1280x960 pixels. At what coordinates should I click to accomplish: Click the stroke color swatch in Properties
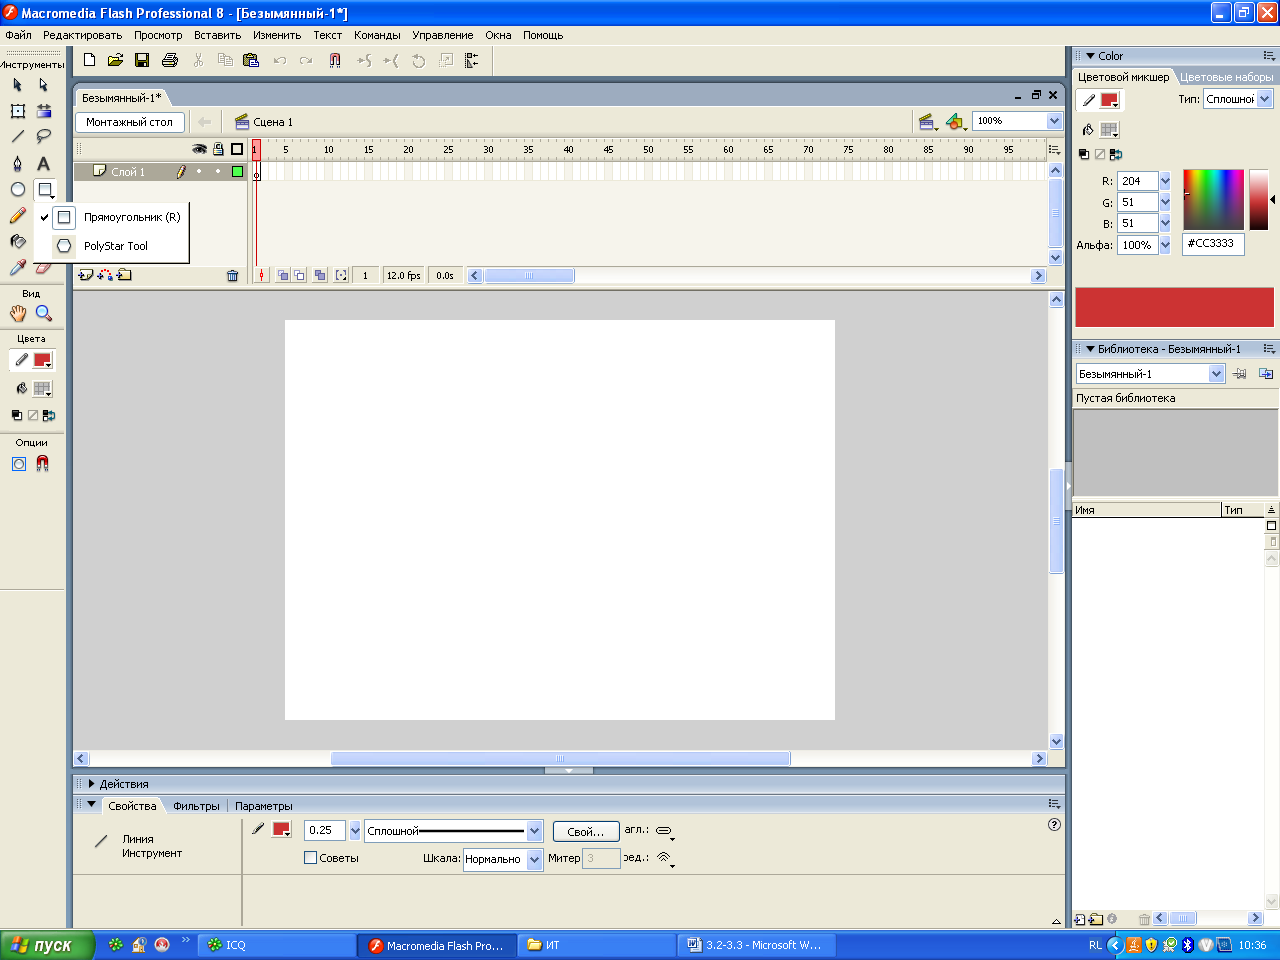[282, 830]
